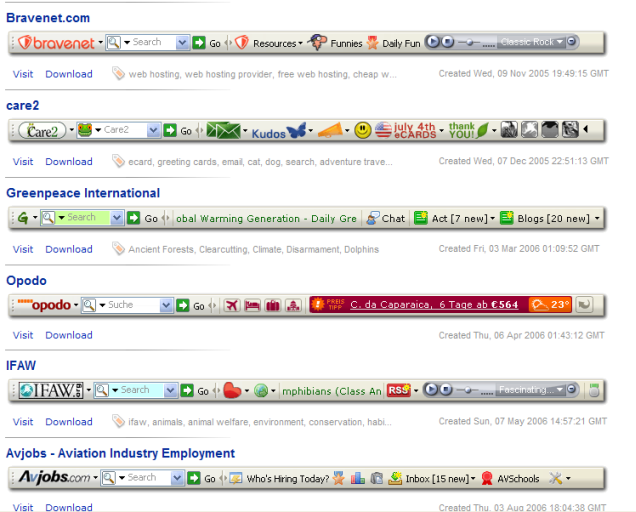Screen dimensions: 636x512
Task: Open the Blogs [20 new] dropdown
Action: coord(549,218)
